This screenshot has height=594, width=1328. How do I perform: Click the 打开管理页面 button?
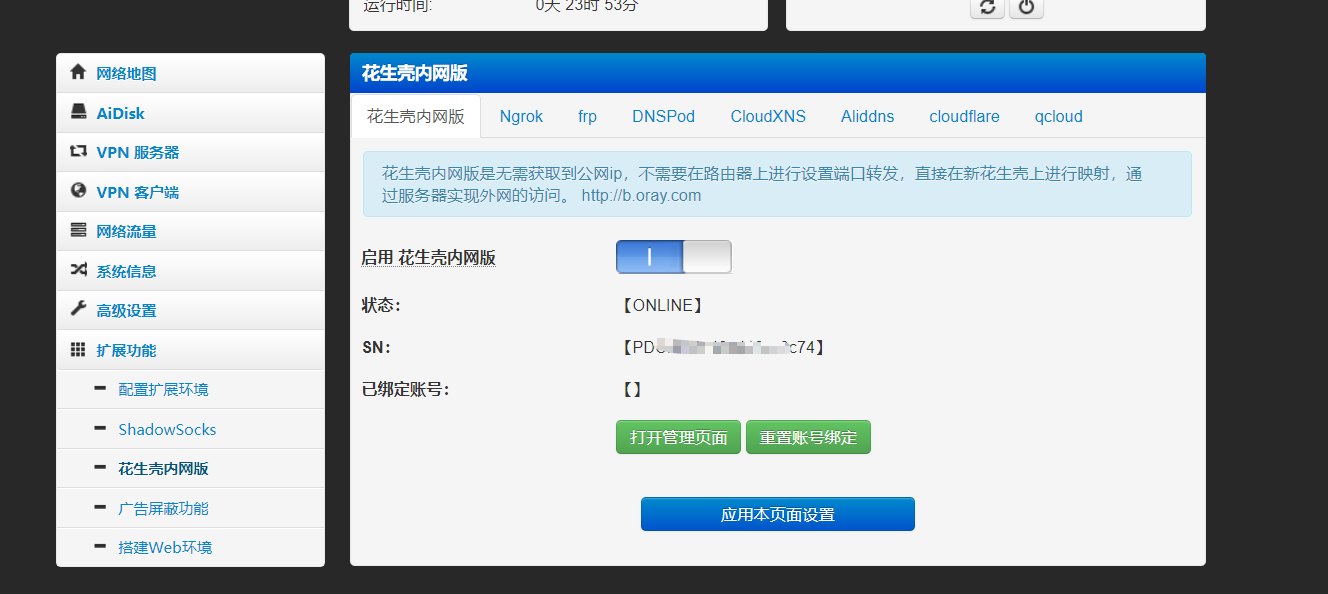pos(678,437)
